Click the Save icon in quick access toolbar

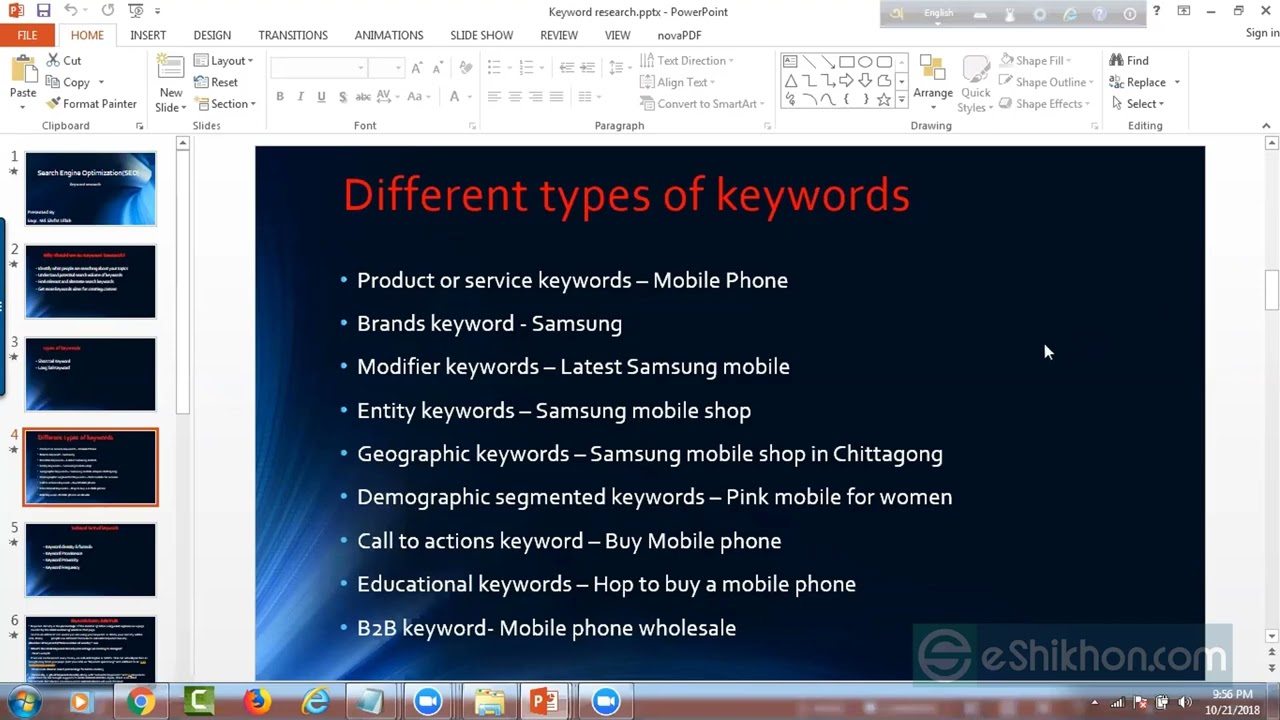pos(43,11)
